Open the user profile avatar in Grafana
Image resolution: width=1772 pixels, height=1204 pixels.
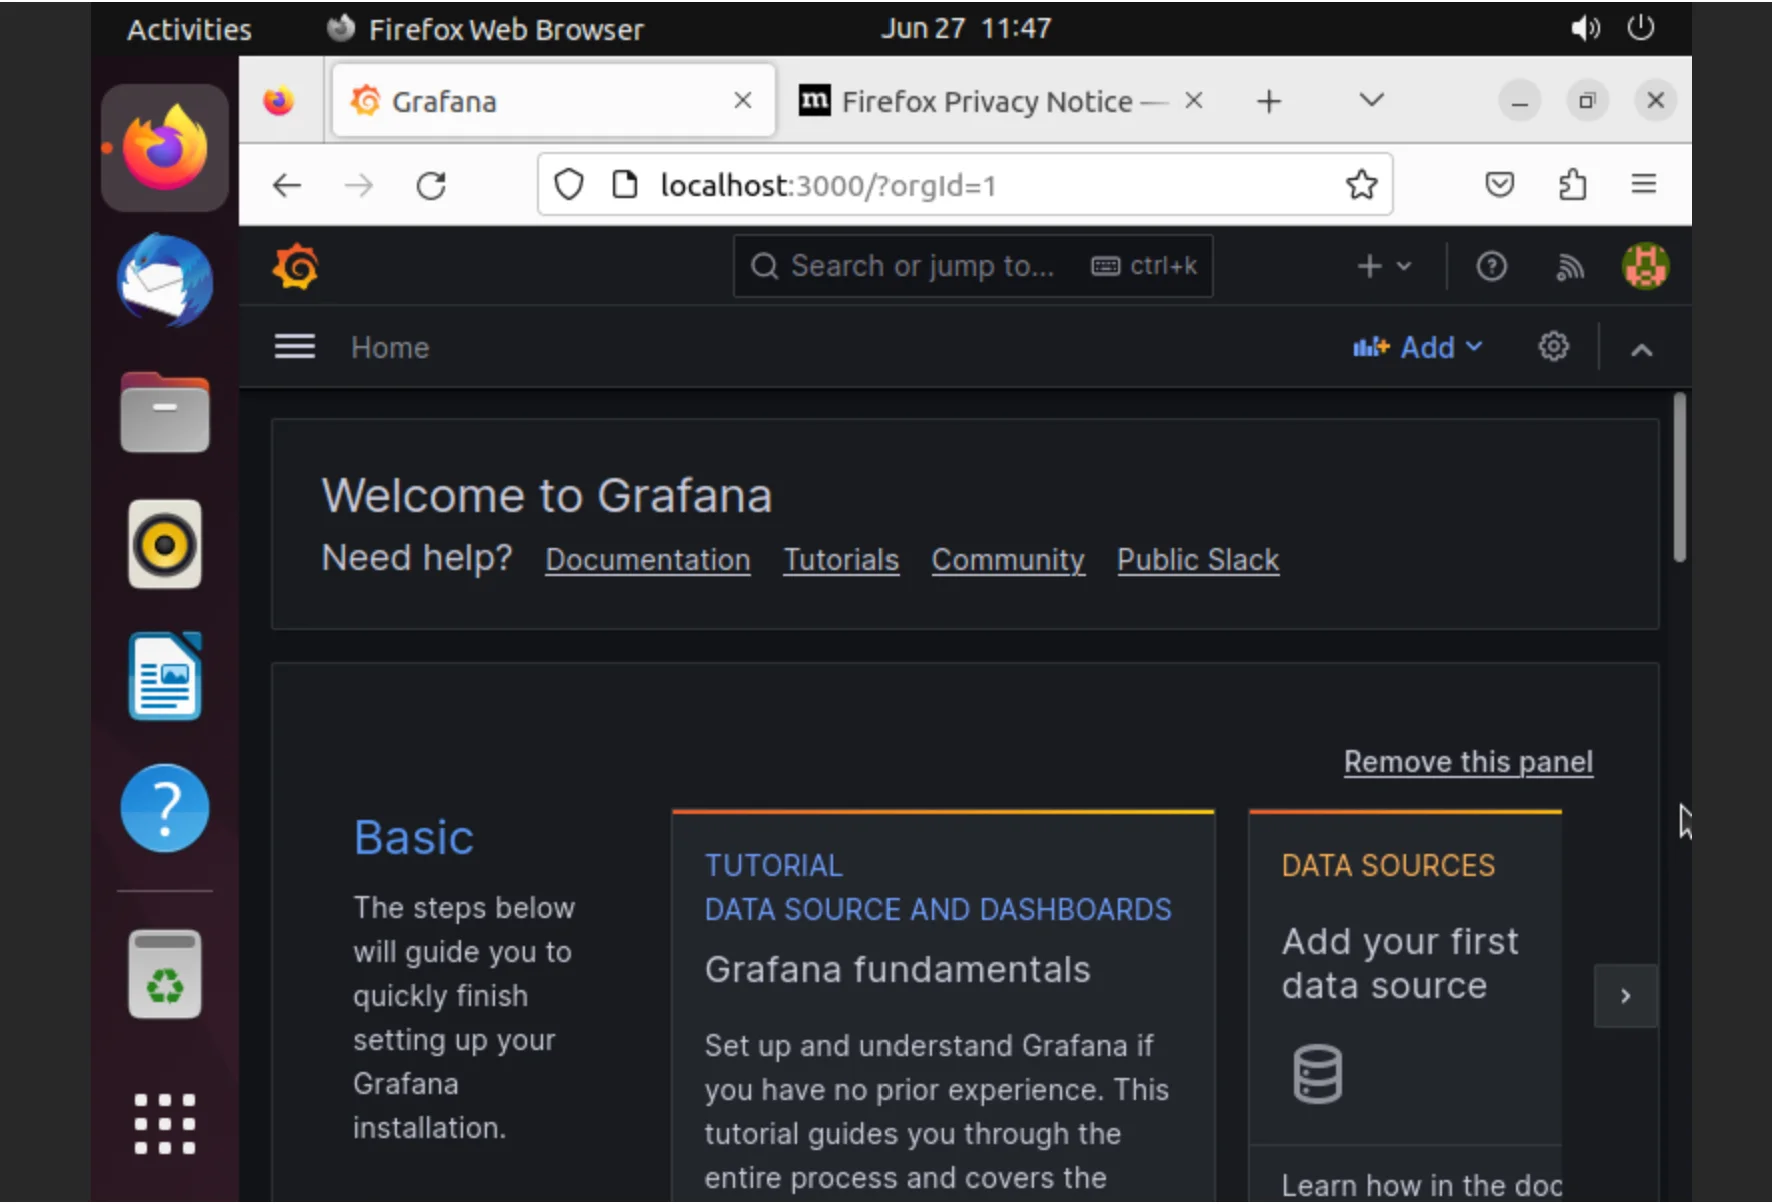1645,266
